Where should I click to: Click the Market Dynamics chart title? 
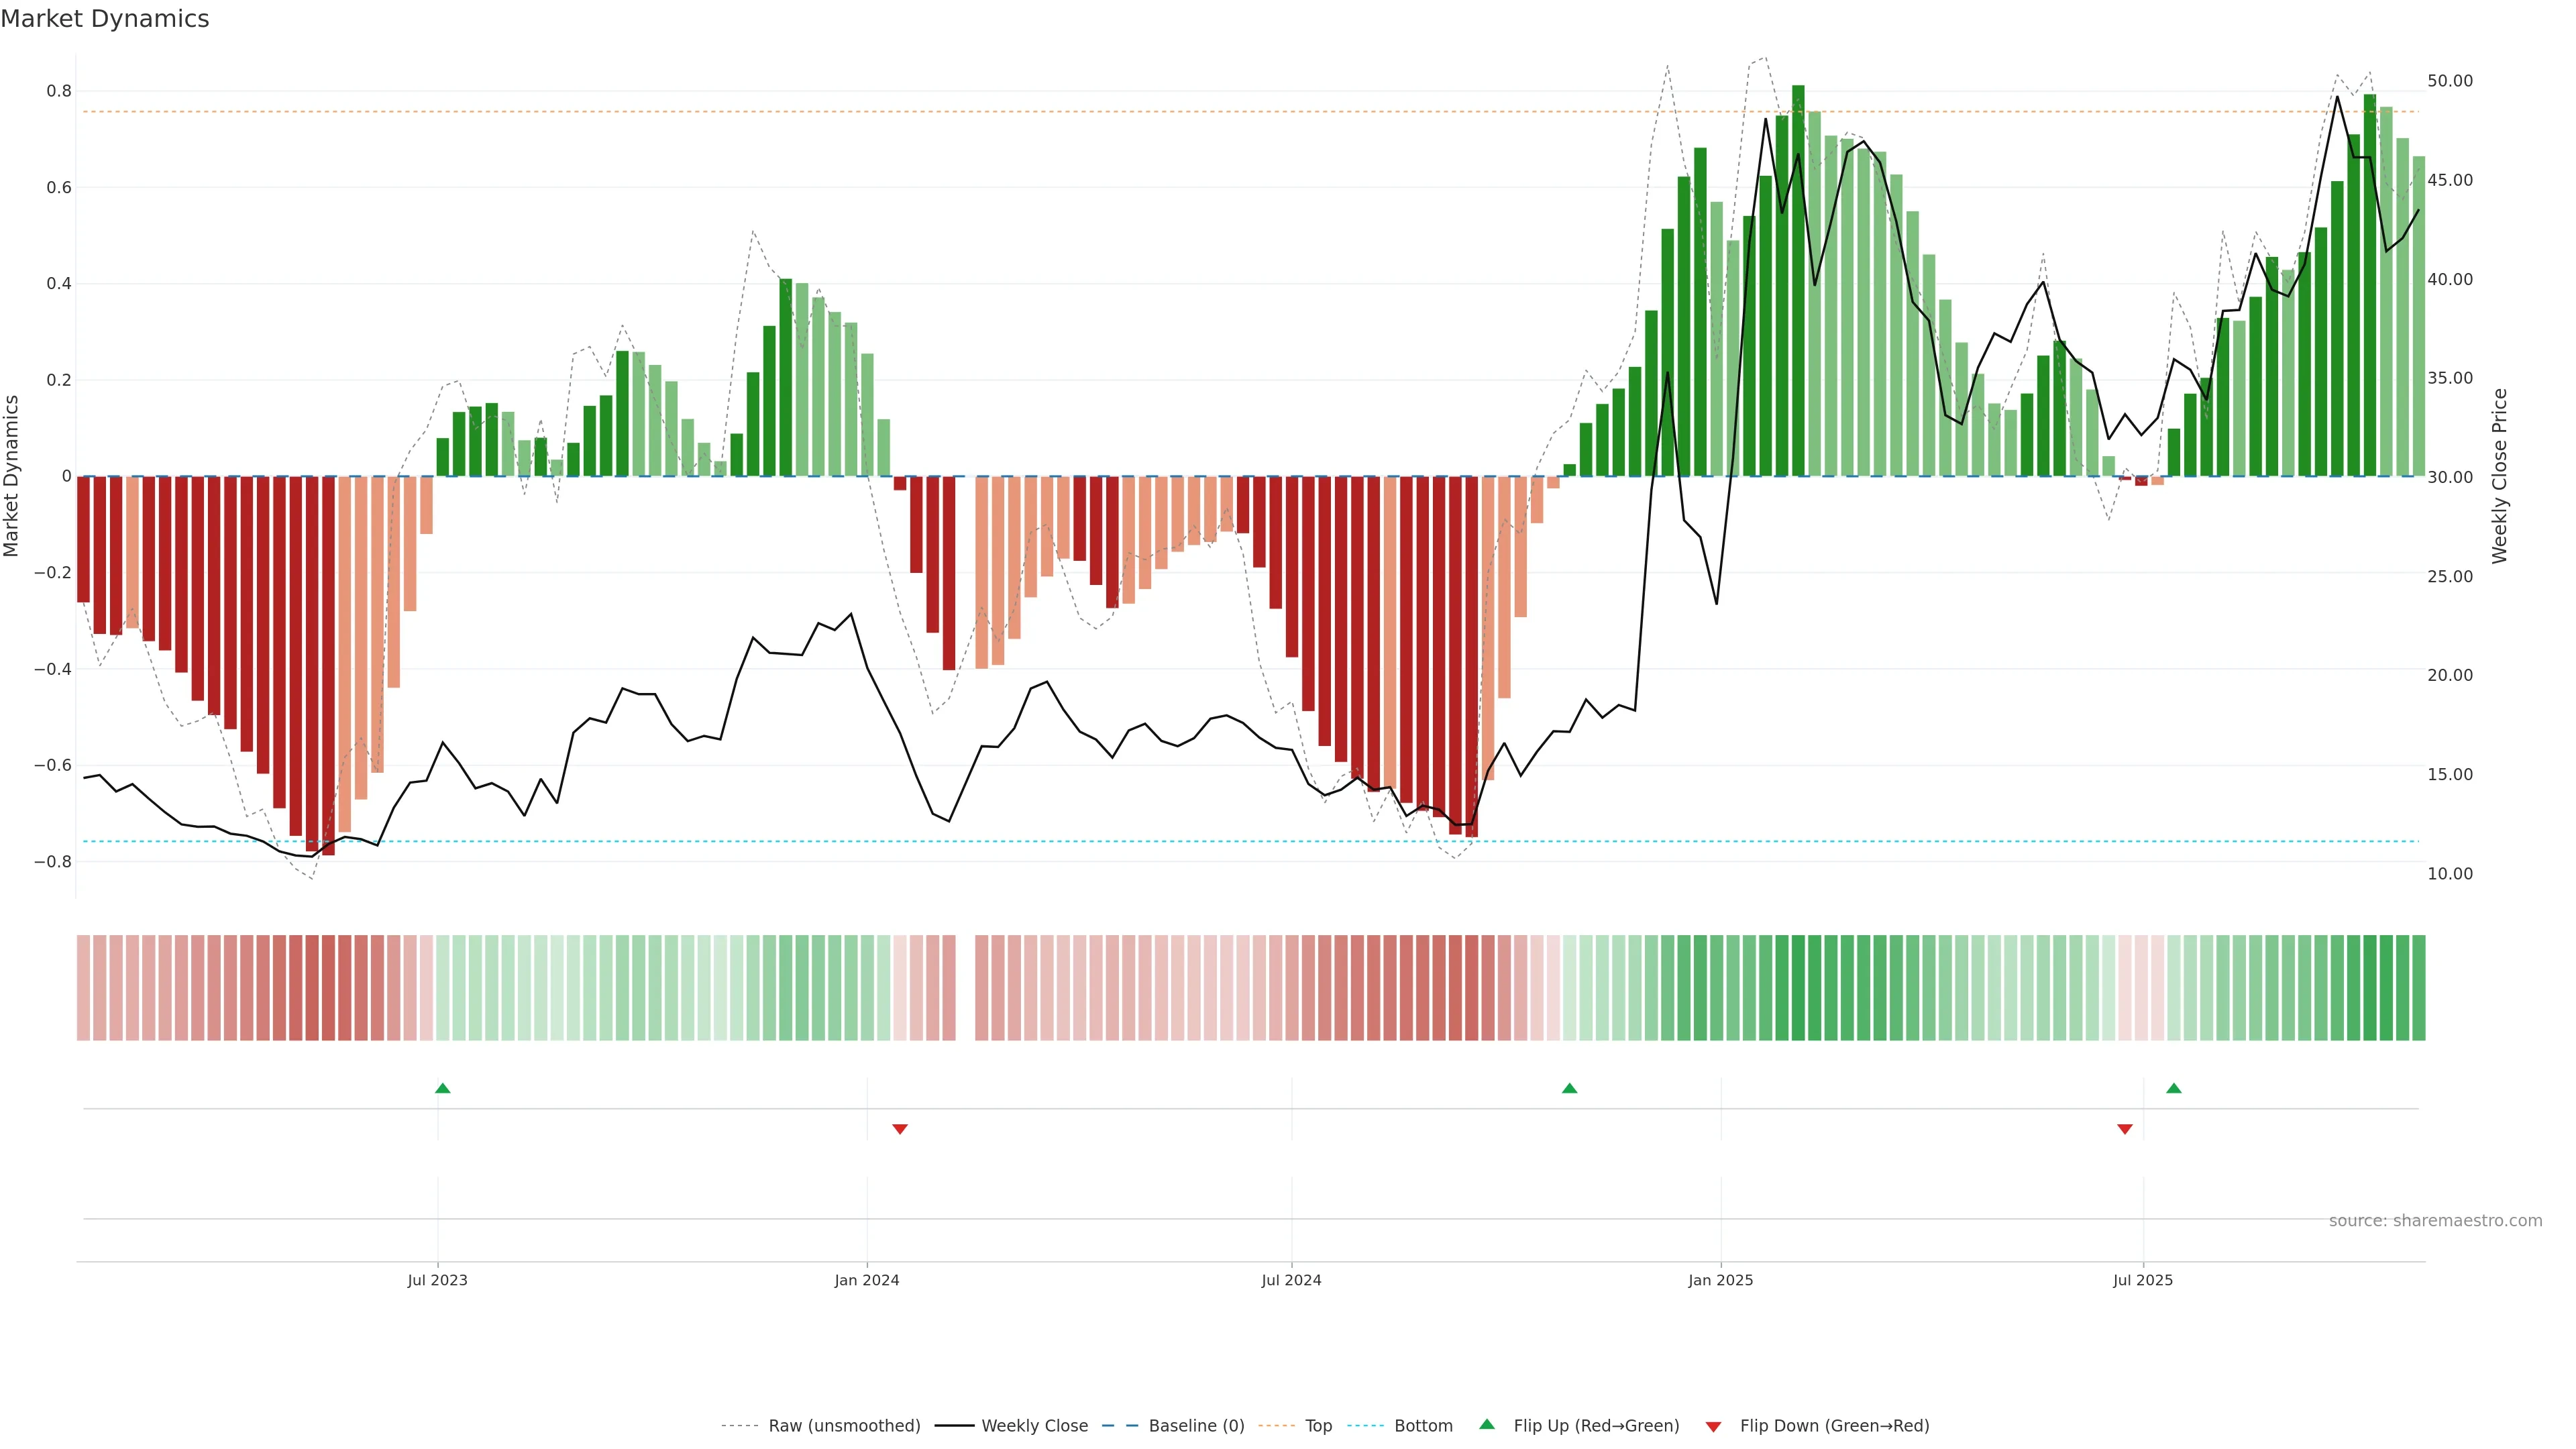(x=105, y=19)
